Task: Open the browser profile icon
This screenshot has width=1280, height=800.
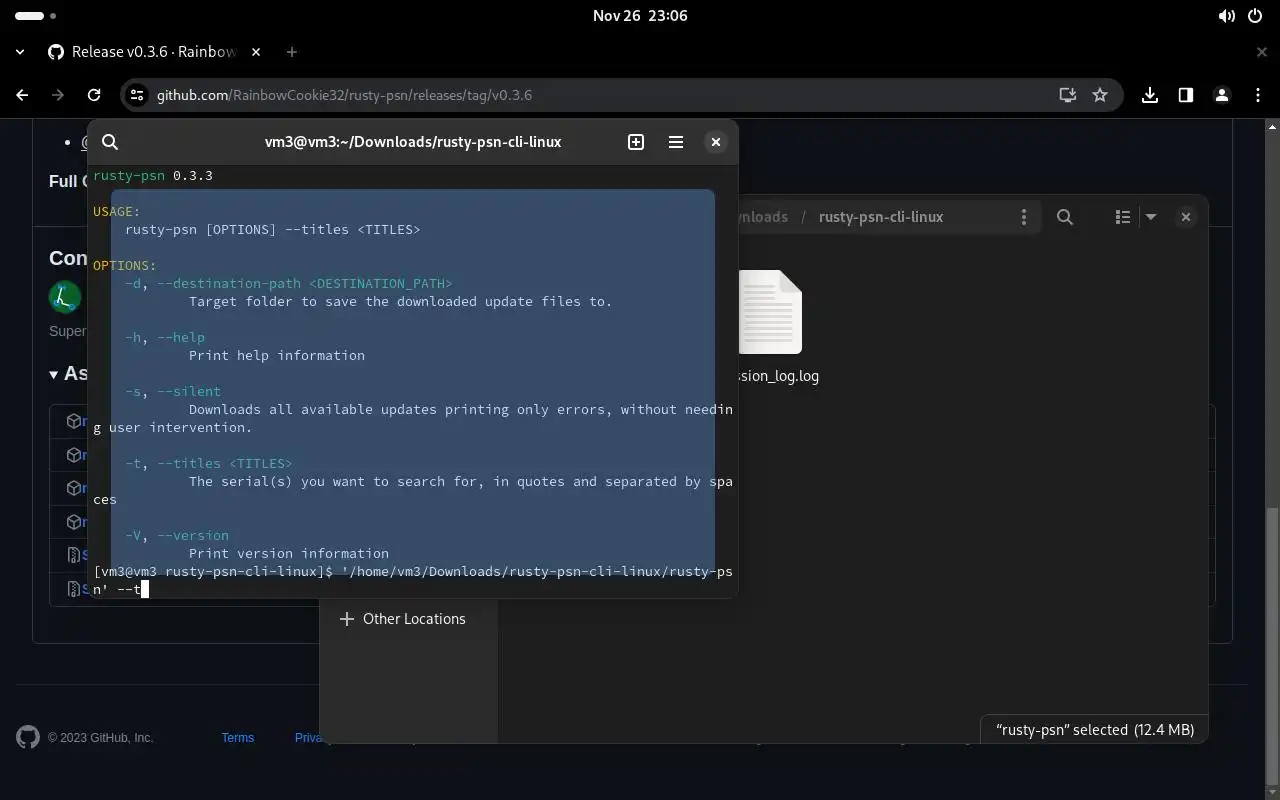Action: point(1221,95)
